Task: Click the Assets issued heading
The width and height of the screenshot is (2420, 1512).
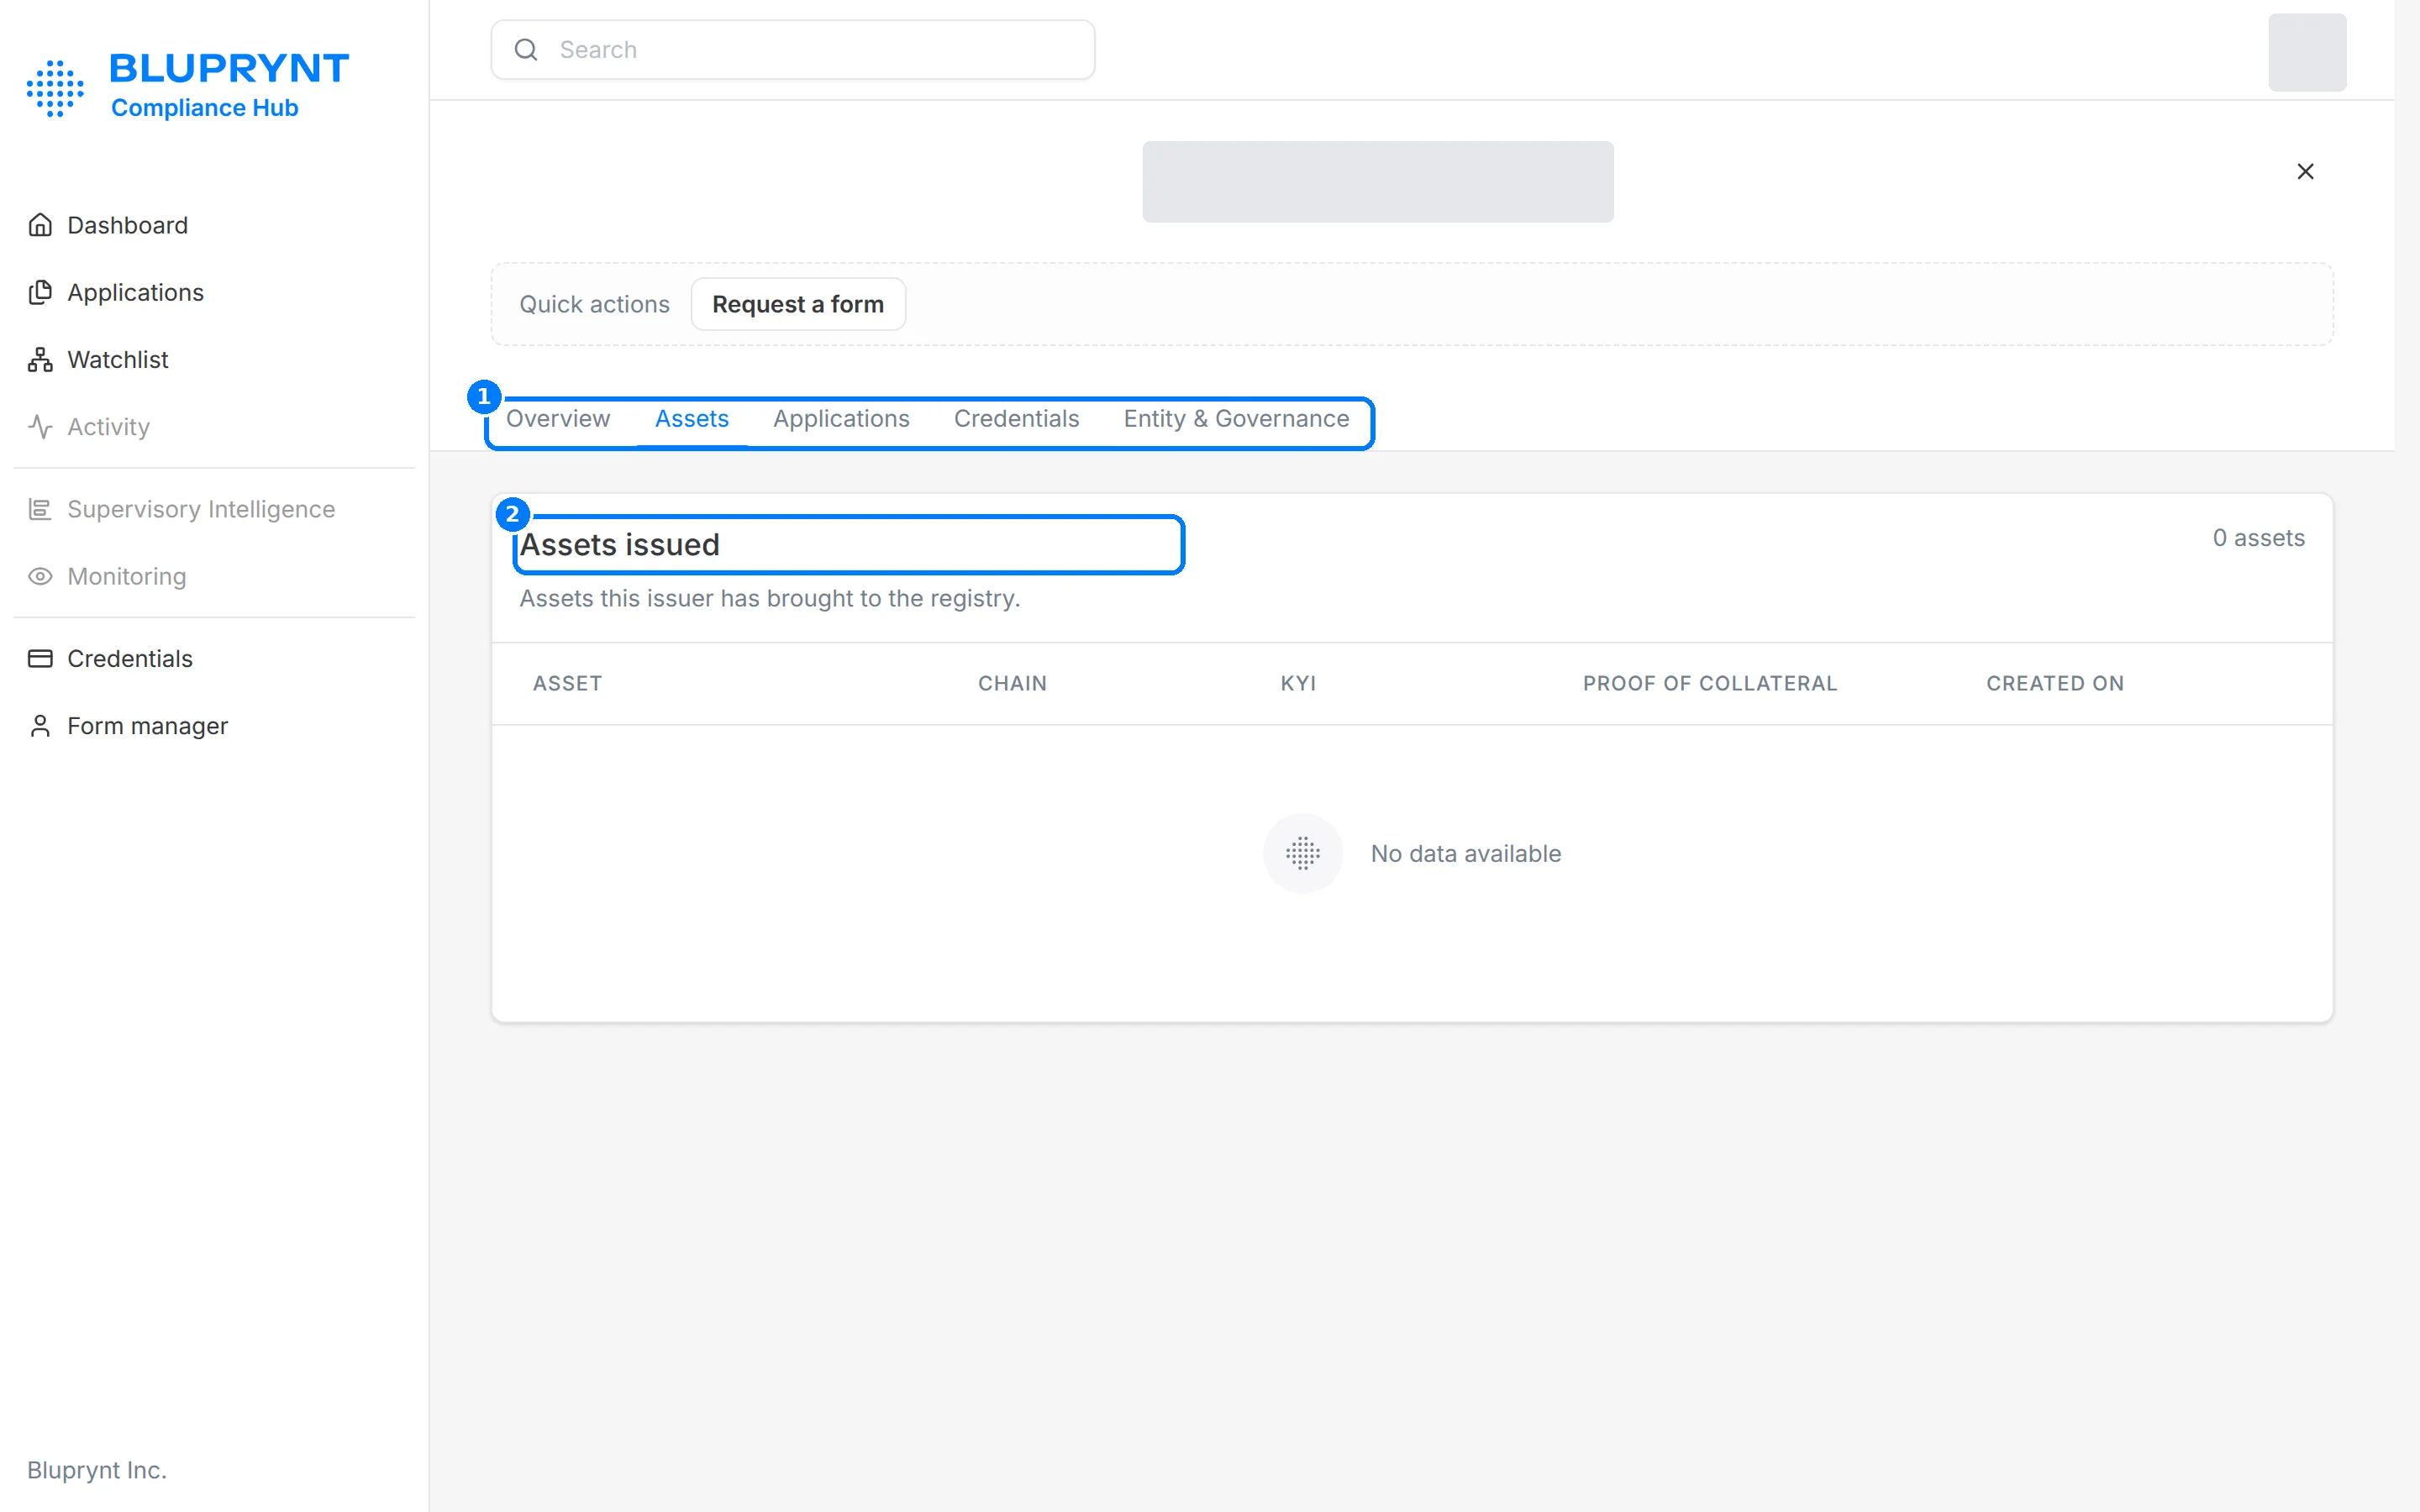Action: point(619,544)
